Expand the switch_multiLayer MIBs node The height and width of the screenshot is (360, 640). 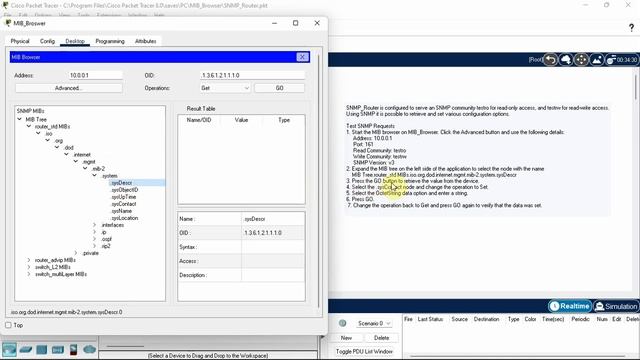coord(29,274)
